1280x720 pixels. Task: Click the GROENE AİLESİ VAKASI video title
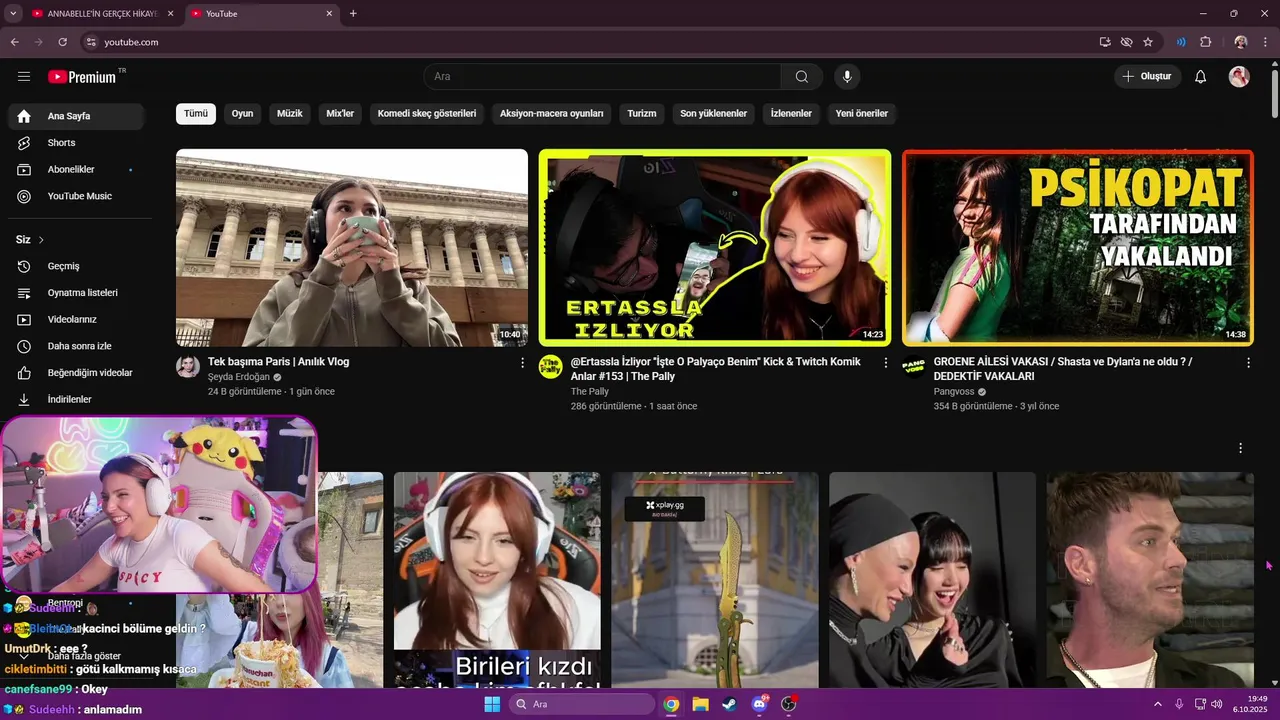1063,369
